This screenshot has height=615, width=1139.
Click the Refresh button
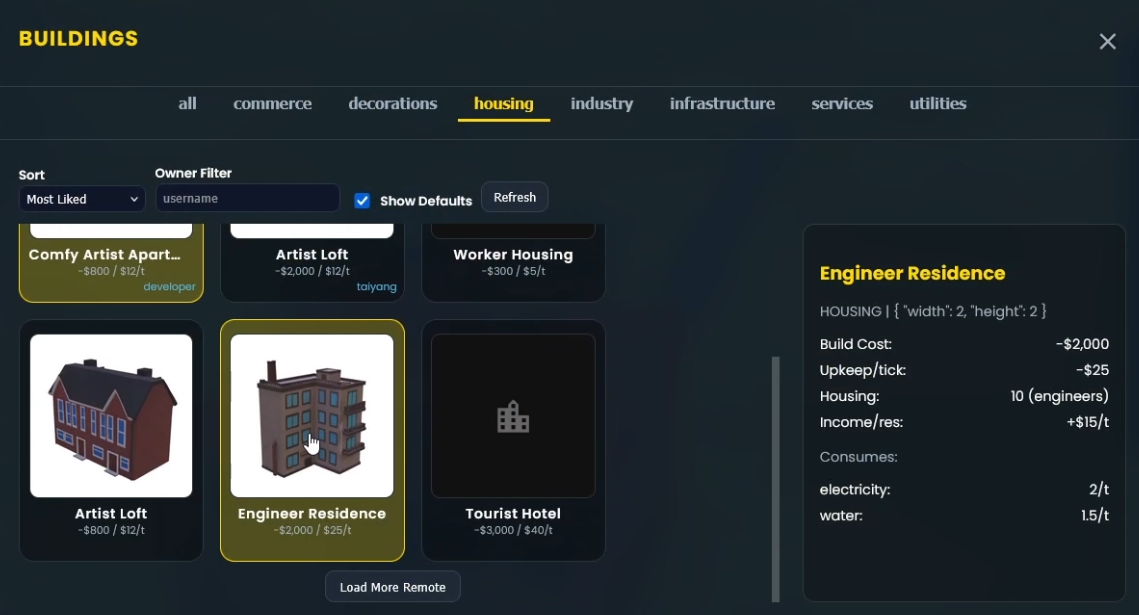(x=514, y=197)
